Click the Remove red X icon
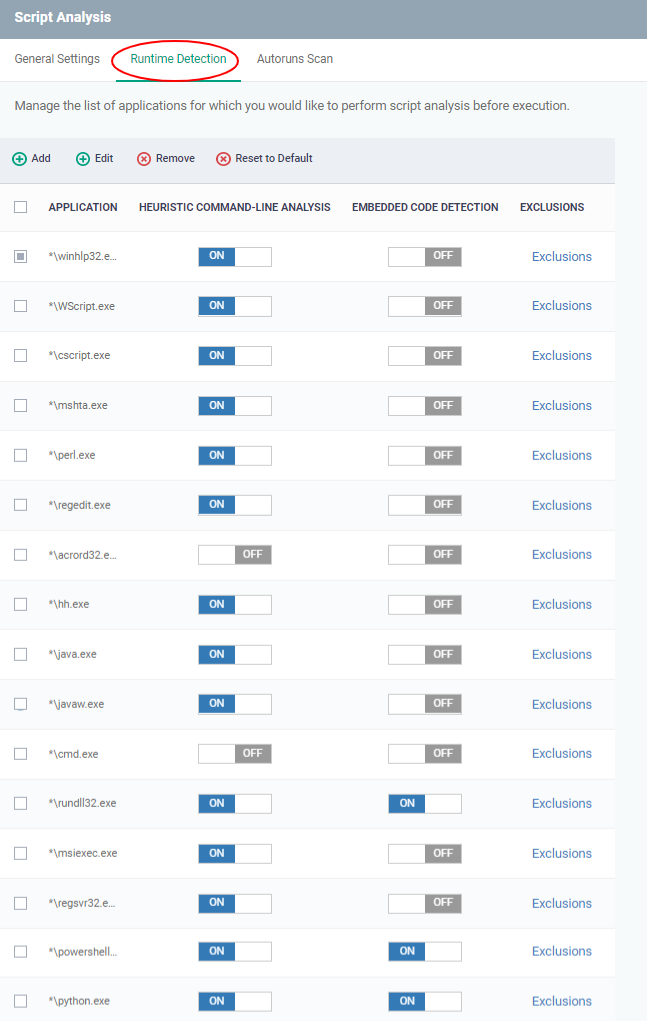647x1021 pixels. 144,159
